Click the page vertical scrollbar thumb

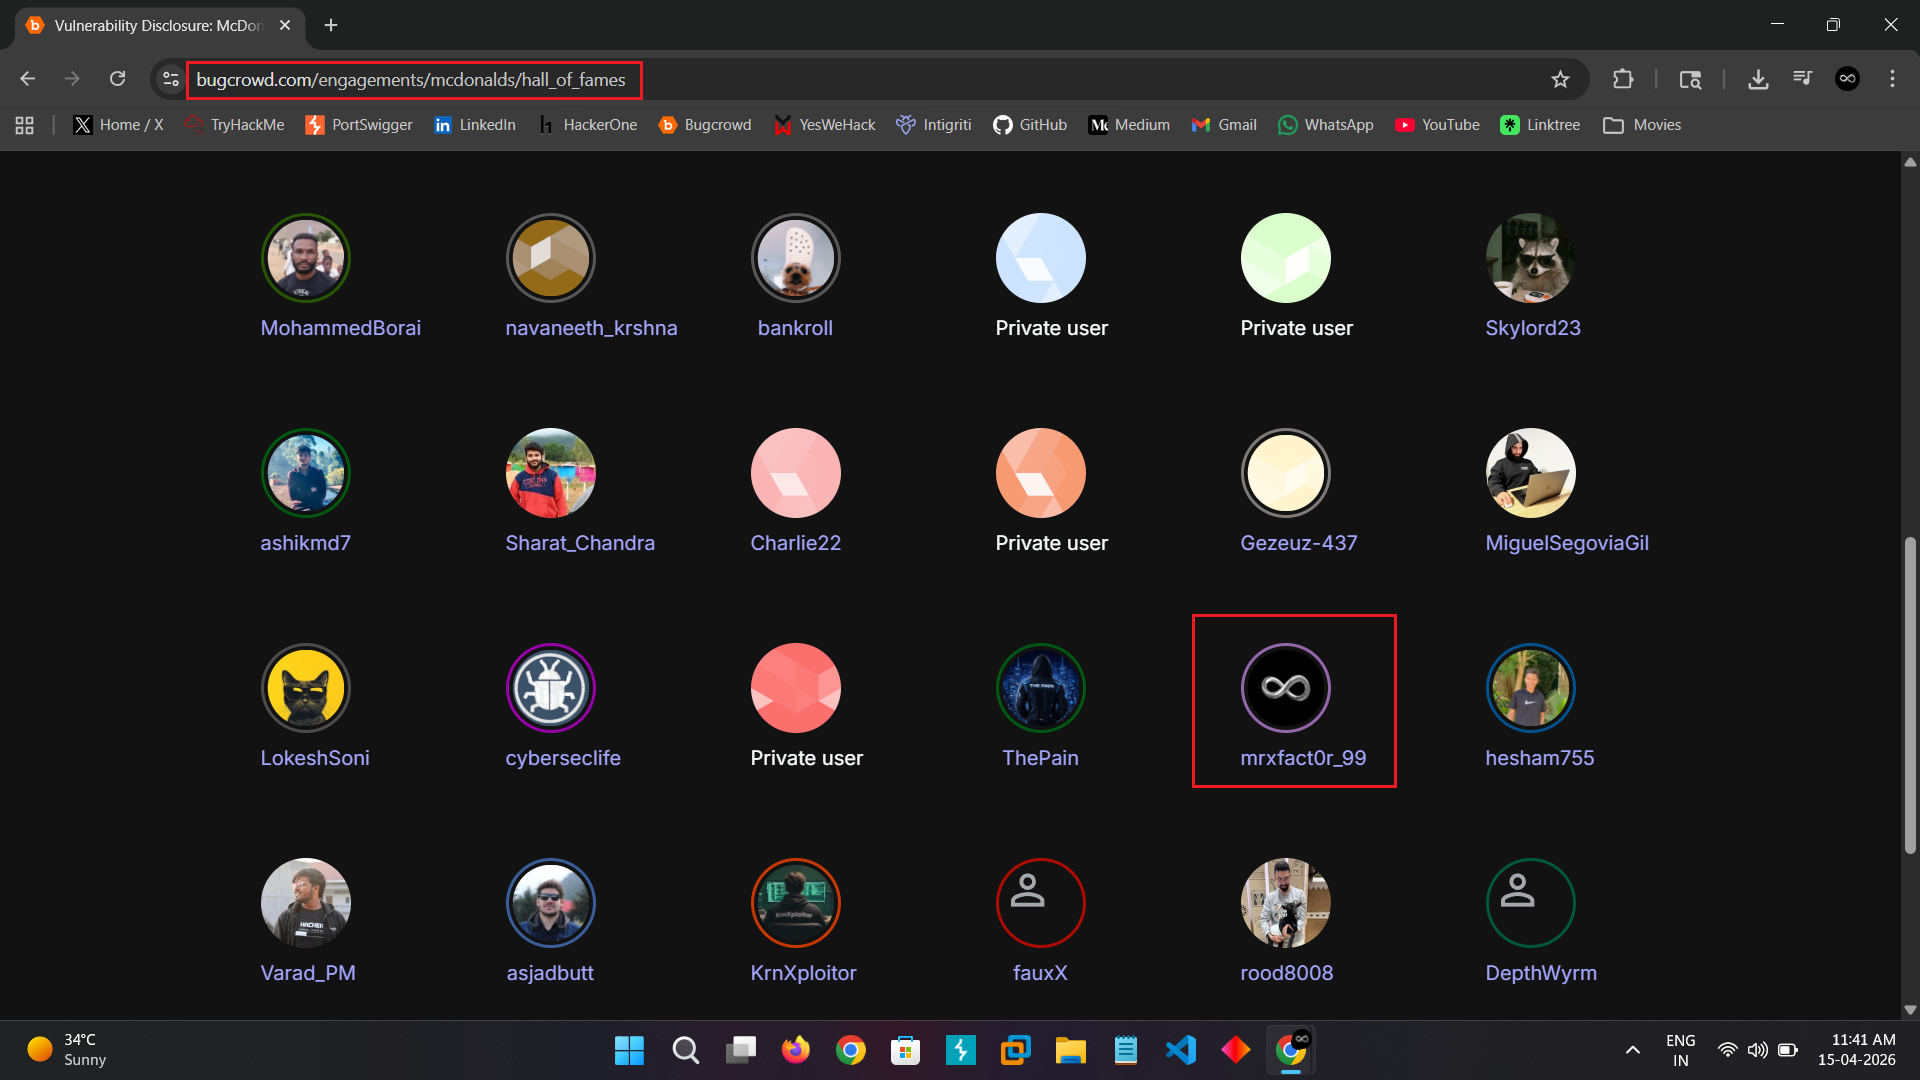tap(1910, 695)
